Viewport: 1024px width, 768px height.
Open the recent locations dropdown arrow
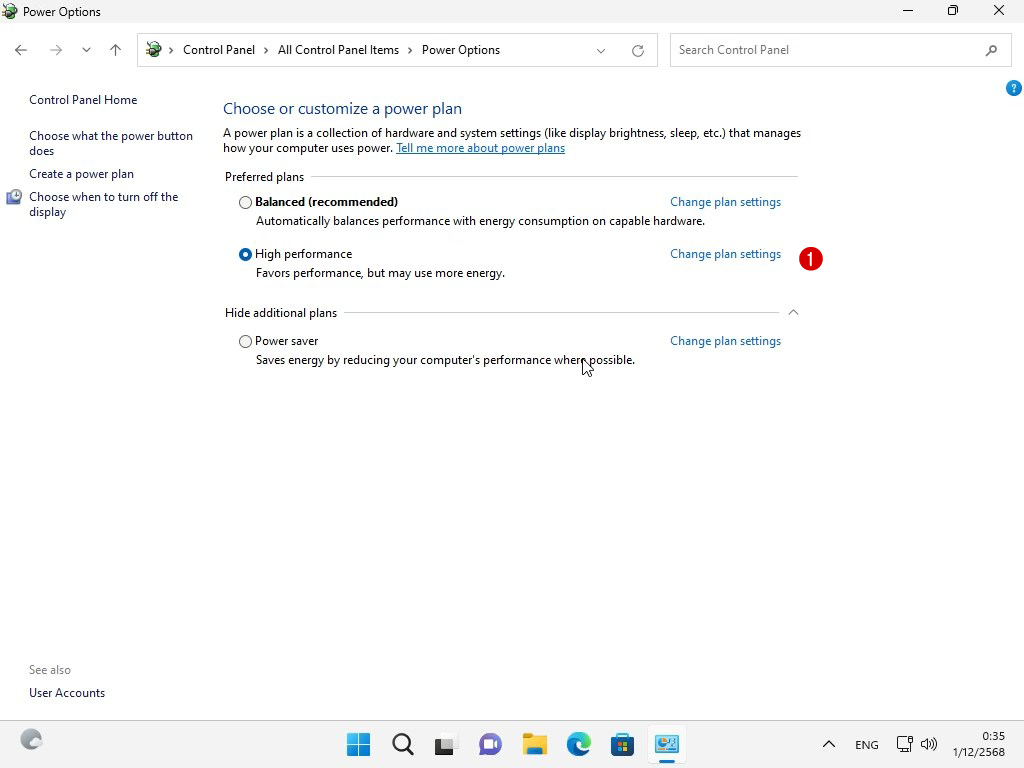point(86,50)
